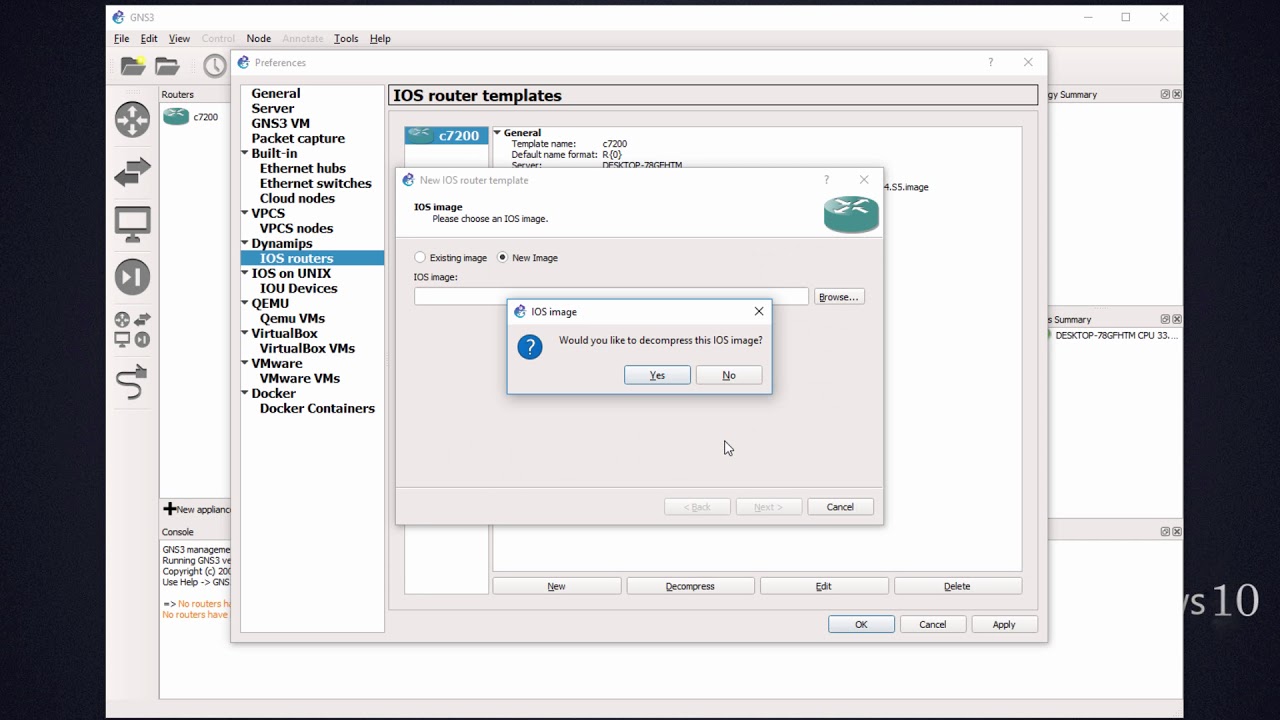This screenshot has width=1280, height=720.
Task: Open the Help menu in GNS3
Action: pyautogui.click(x=380, y=38)
